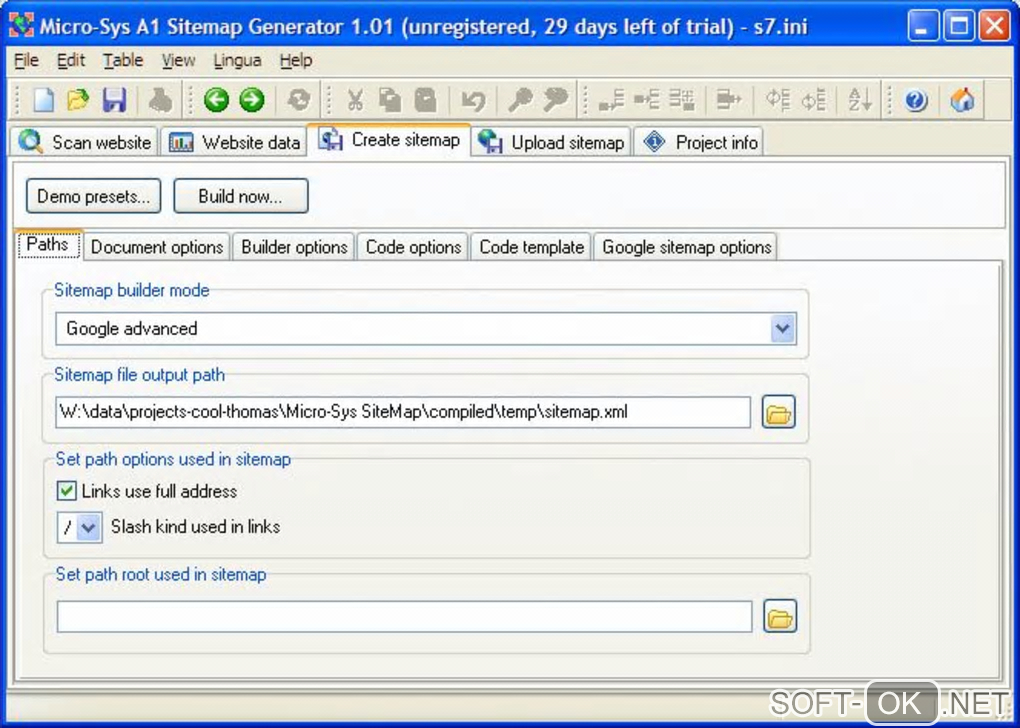Save project using floppy disk icon
The height and width of the screenshot is (728, 1020).
coord(114,100)
